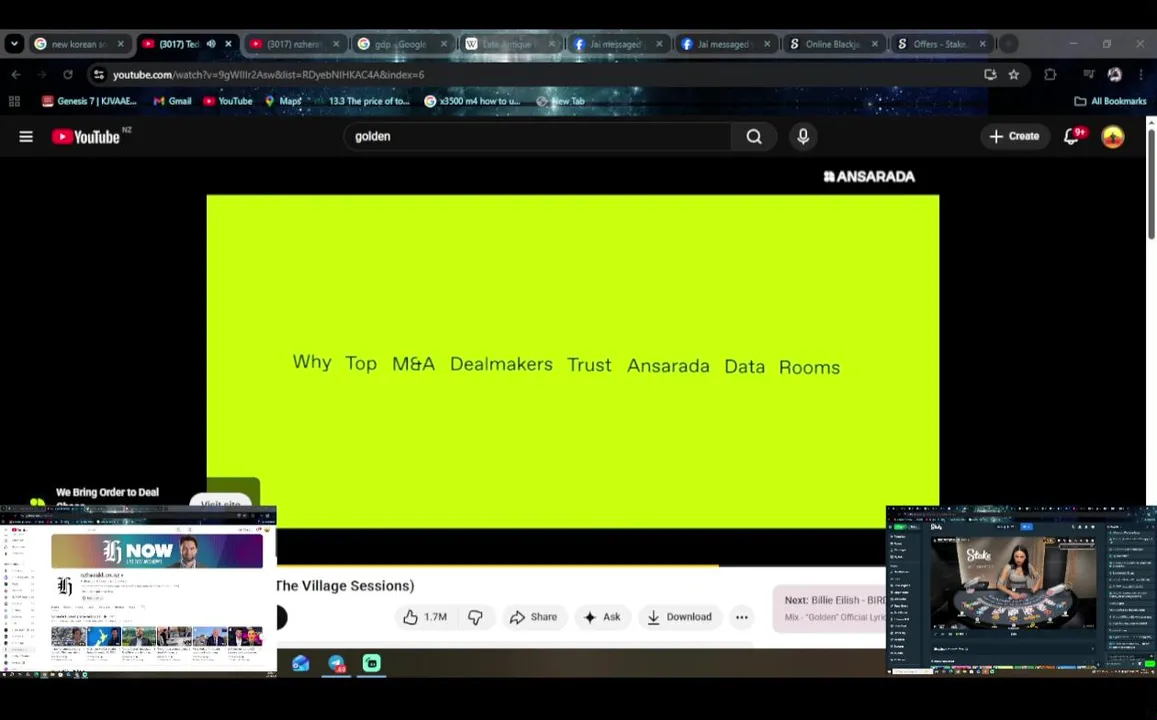Select the Stake blackjack window preview thumbnail
This screenshot has width=1157, height=720.
(x=1021, y=590)
